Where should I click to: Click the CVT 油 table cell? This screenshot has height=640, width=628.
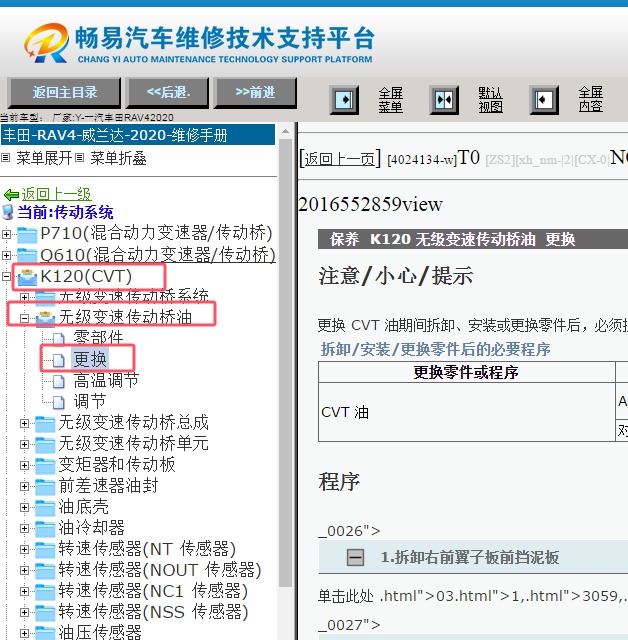point(466,412)
